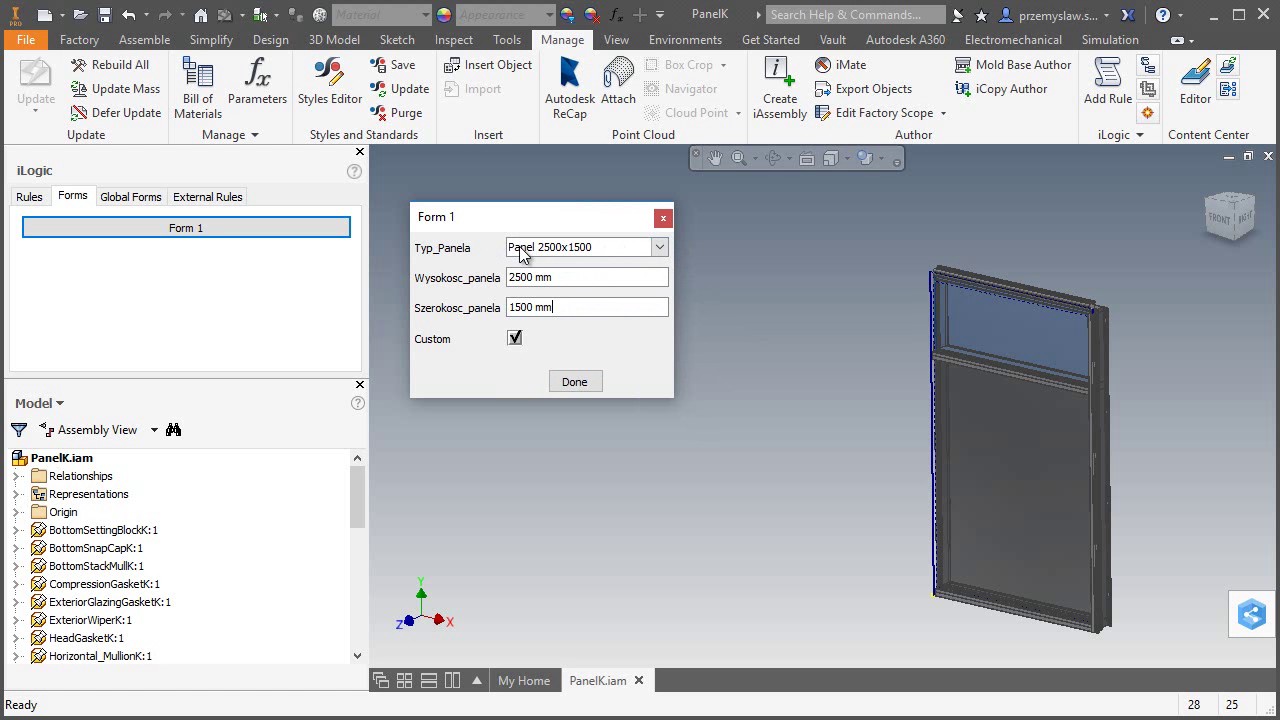Image resolution: width=1280 pixels, height=720 pixels.
Task: Open Assembly View dropdown arrow
Action: [154, 430]
